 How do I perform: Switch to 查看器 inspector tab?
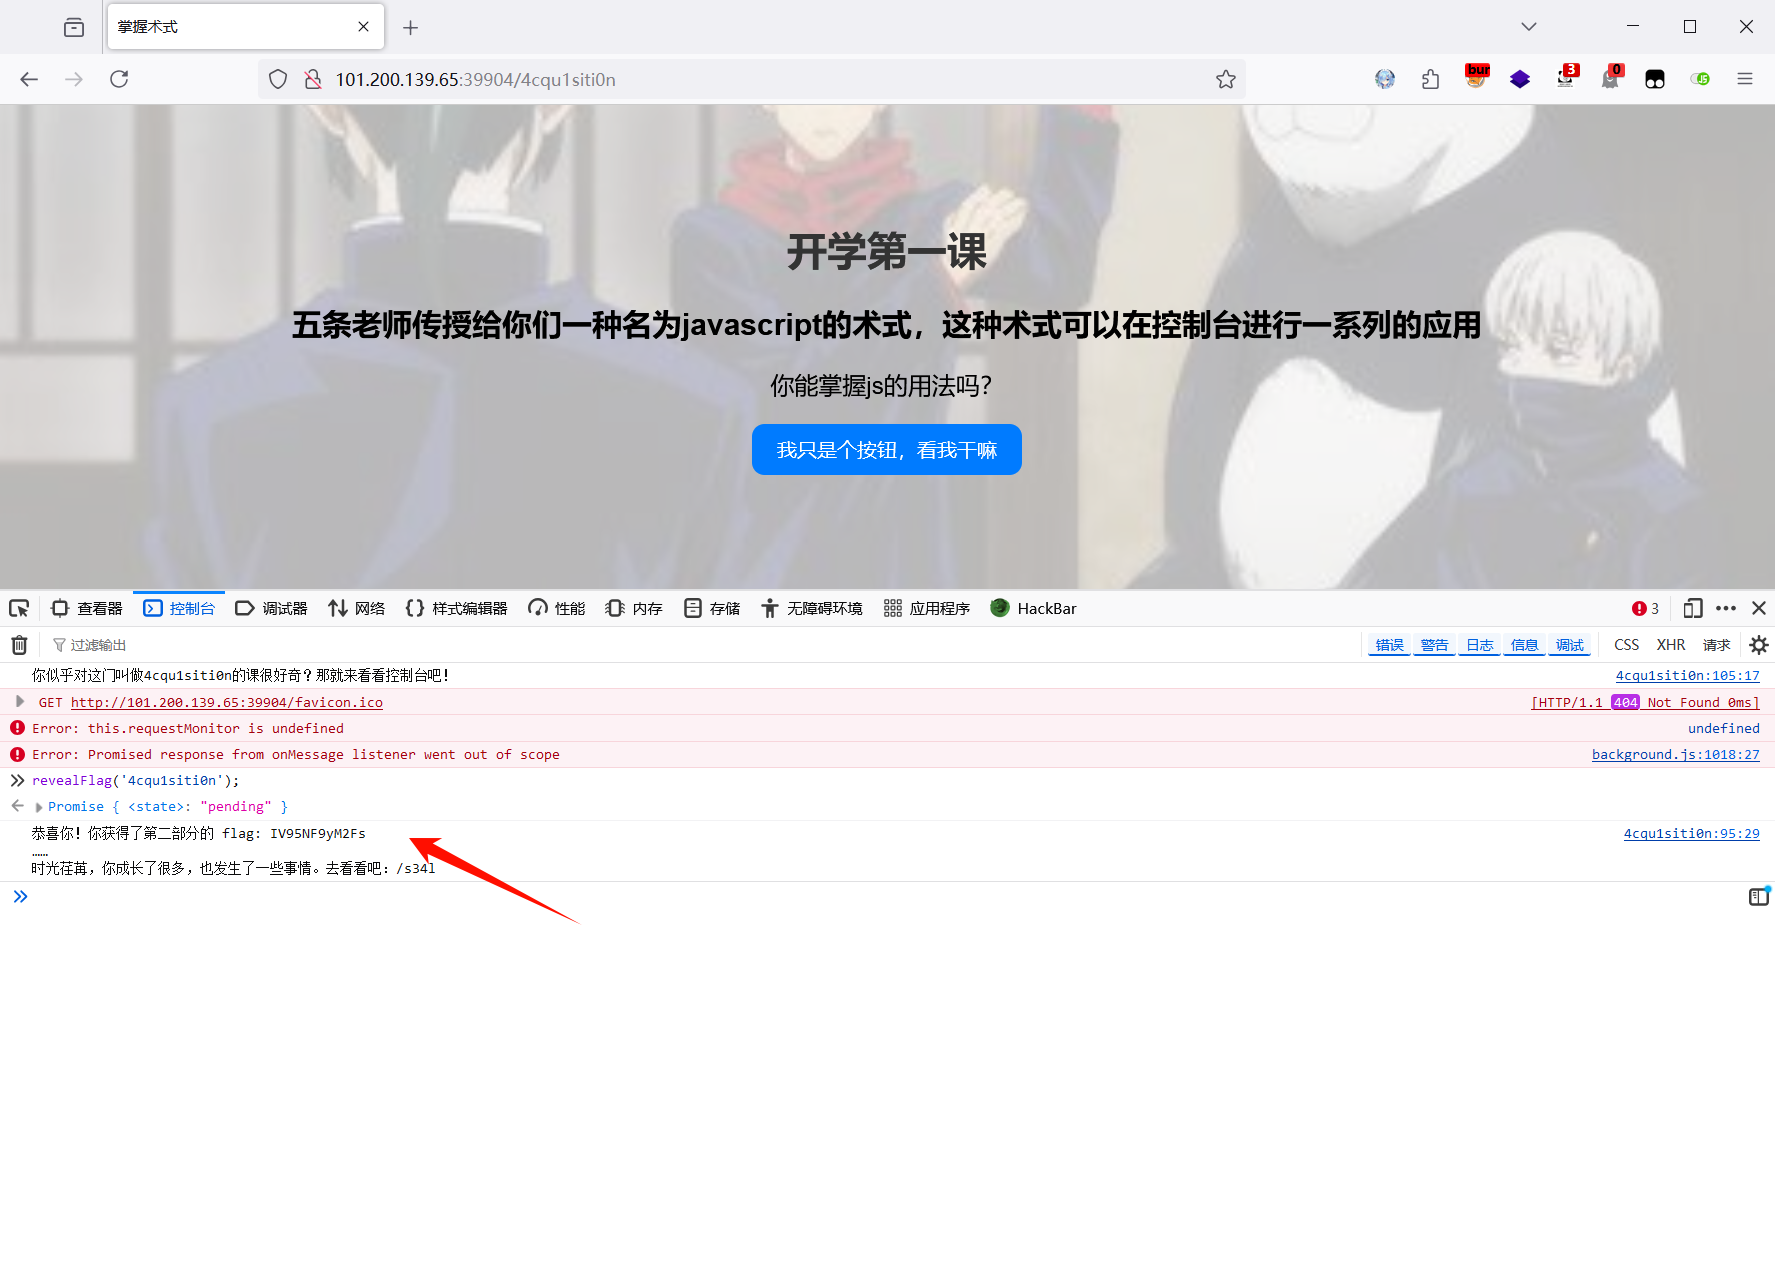(87, 608)
